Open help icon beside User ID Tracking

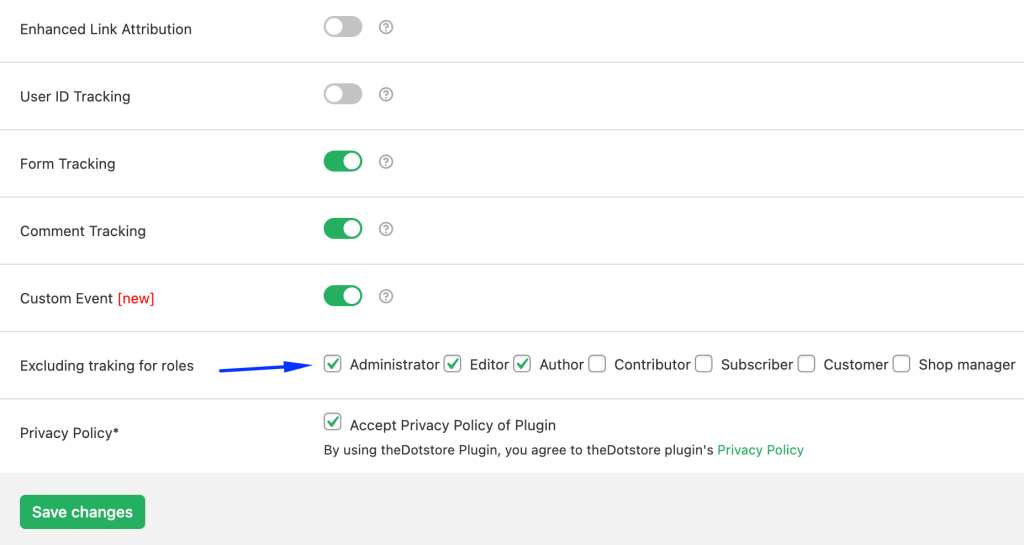(386, 95)
